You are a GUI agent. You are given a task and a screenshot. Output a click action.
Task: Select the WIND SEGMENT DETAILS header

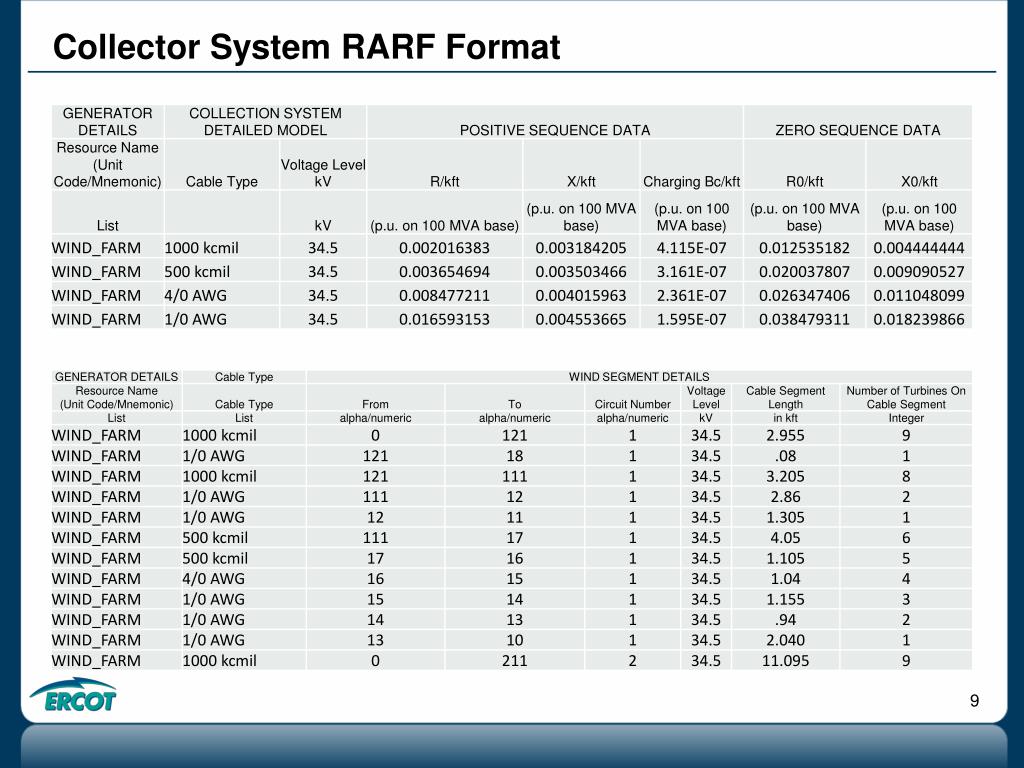(639, 377)
